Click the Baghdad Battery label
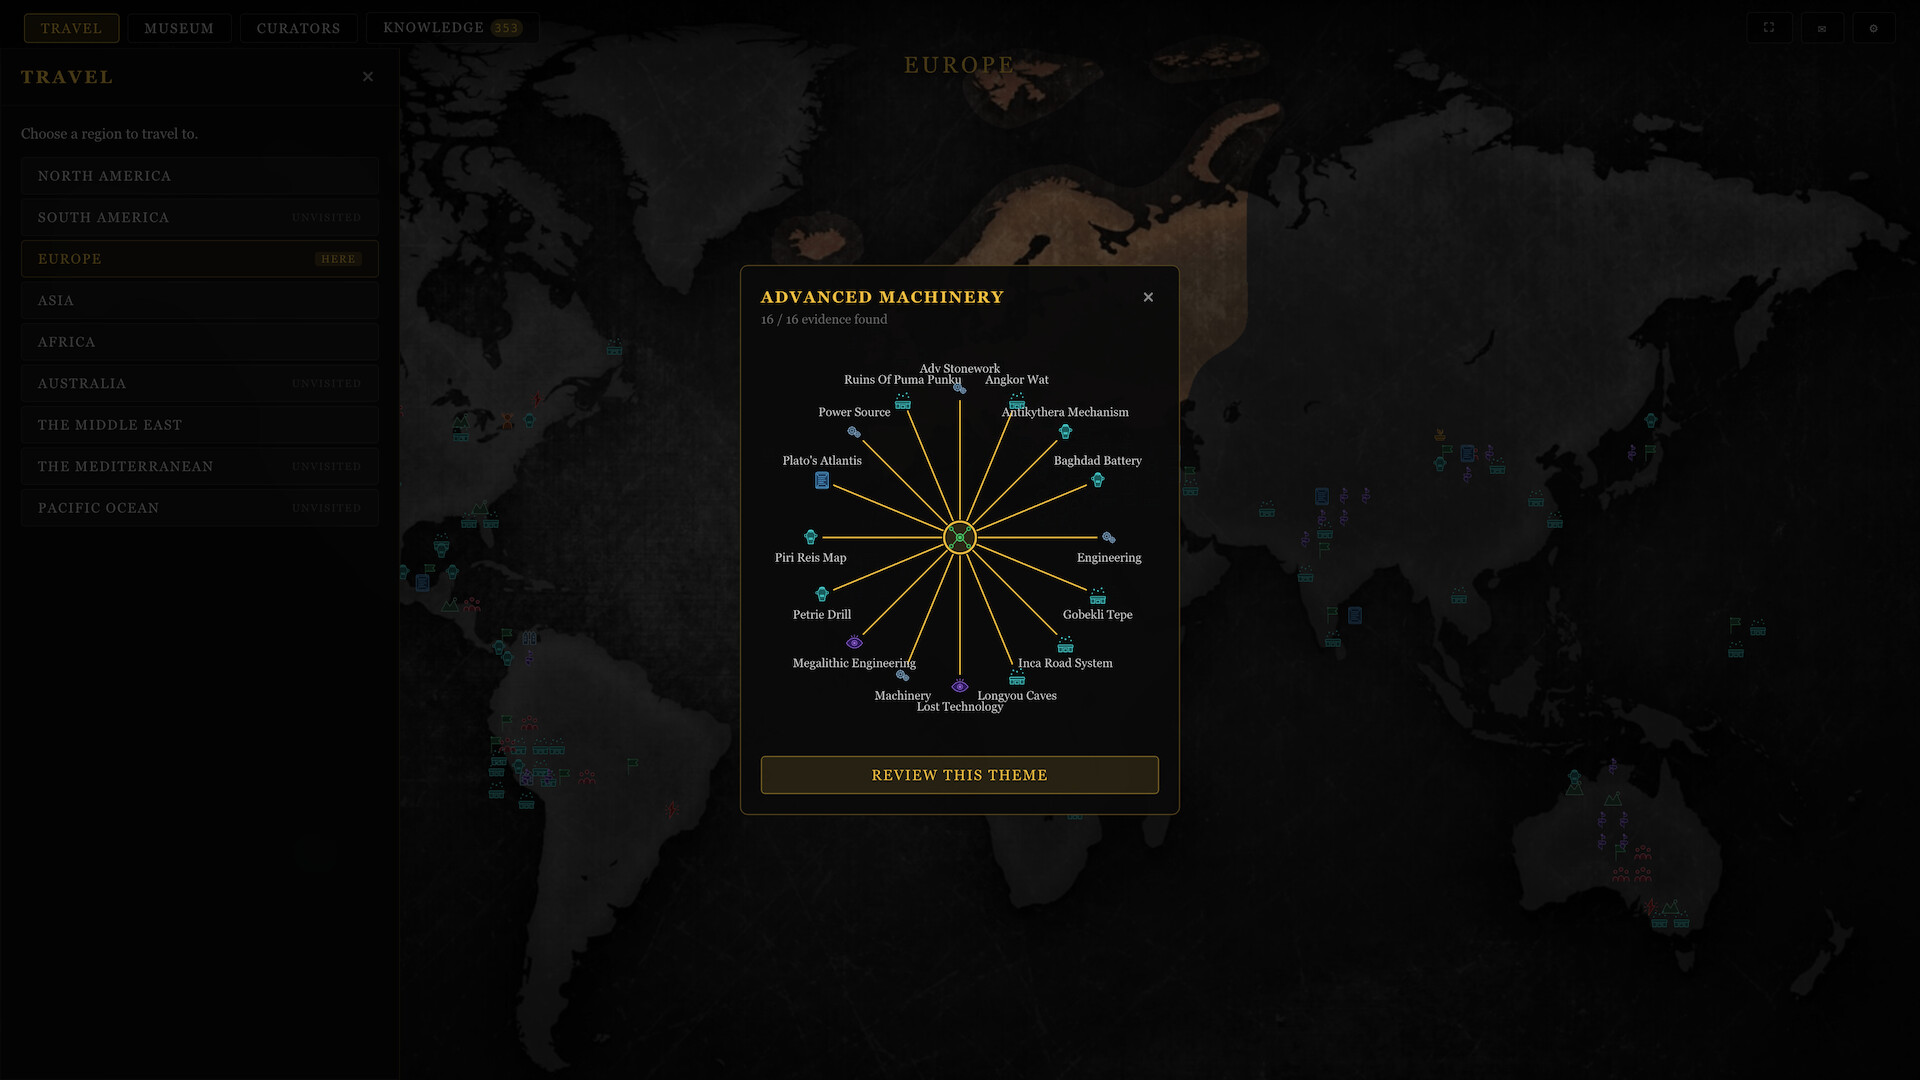The width and height of the screenshot is (1920, 1080). (1098, 461)
